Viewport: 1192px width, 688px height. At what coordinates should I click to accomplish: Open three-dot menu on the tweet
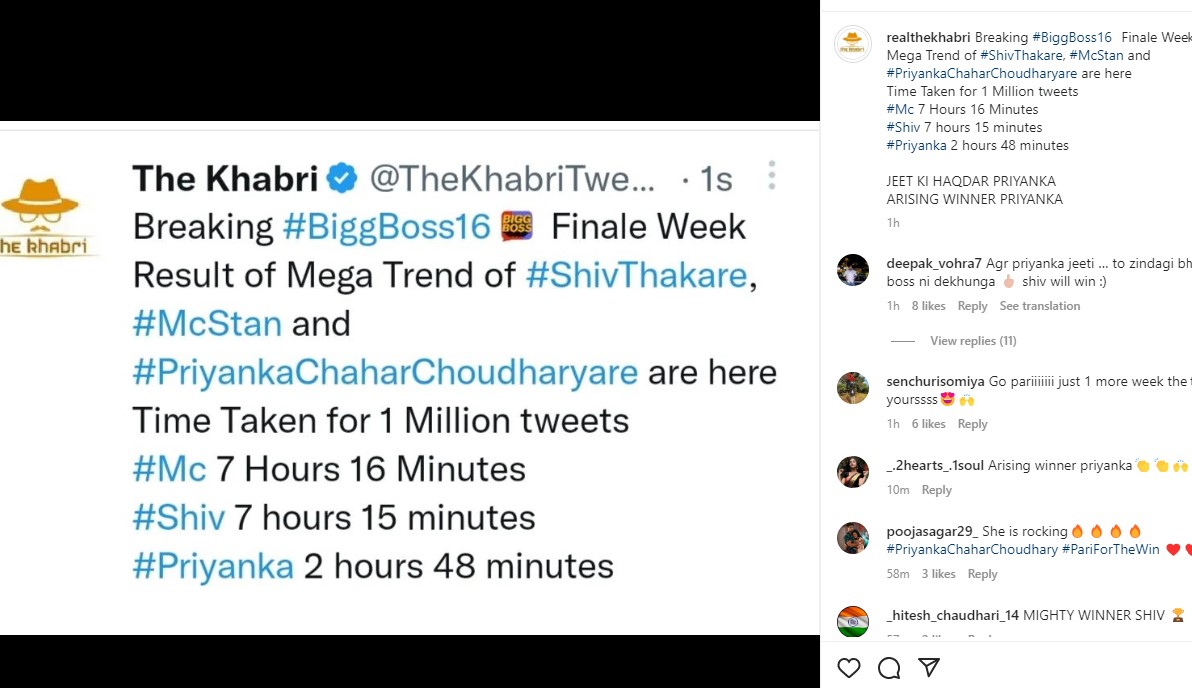tap(771, 176)
